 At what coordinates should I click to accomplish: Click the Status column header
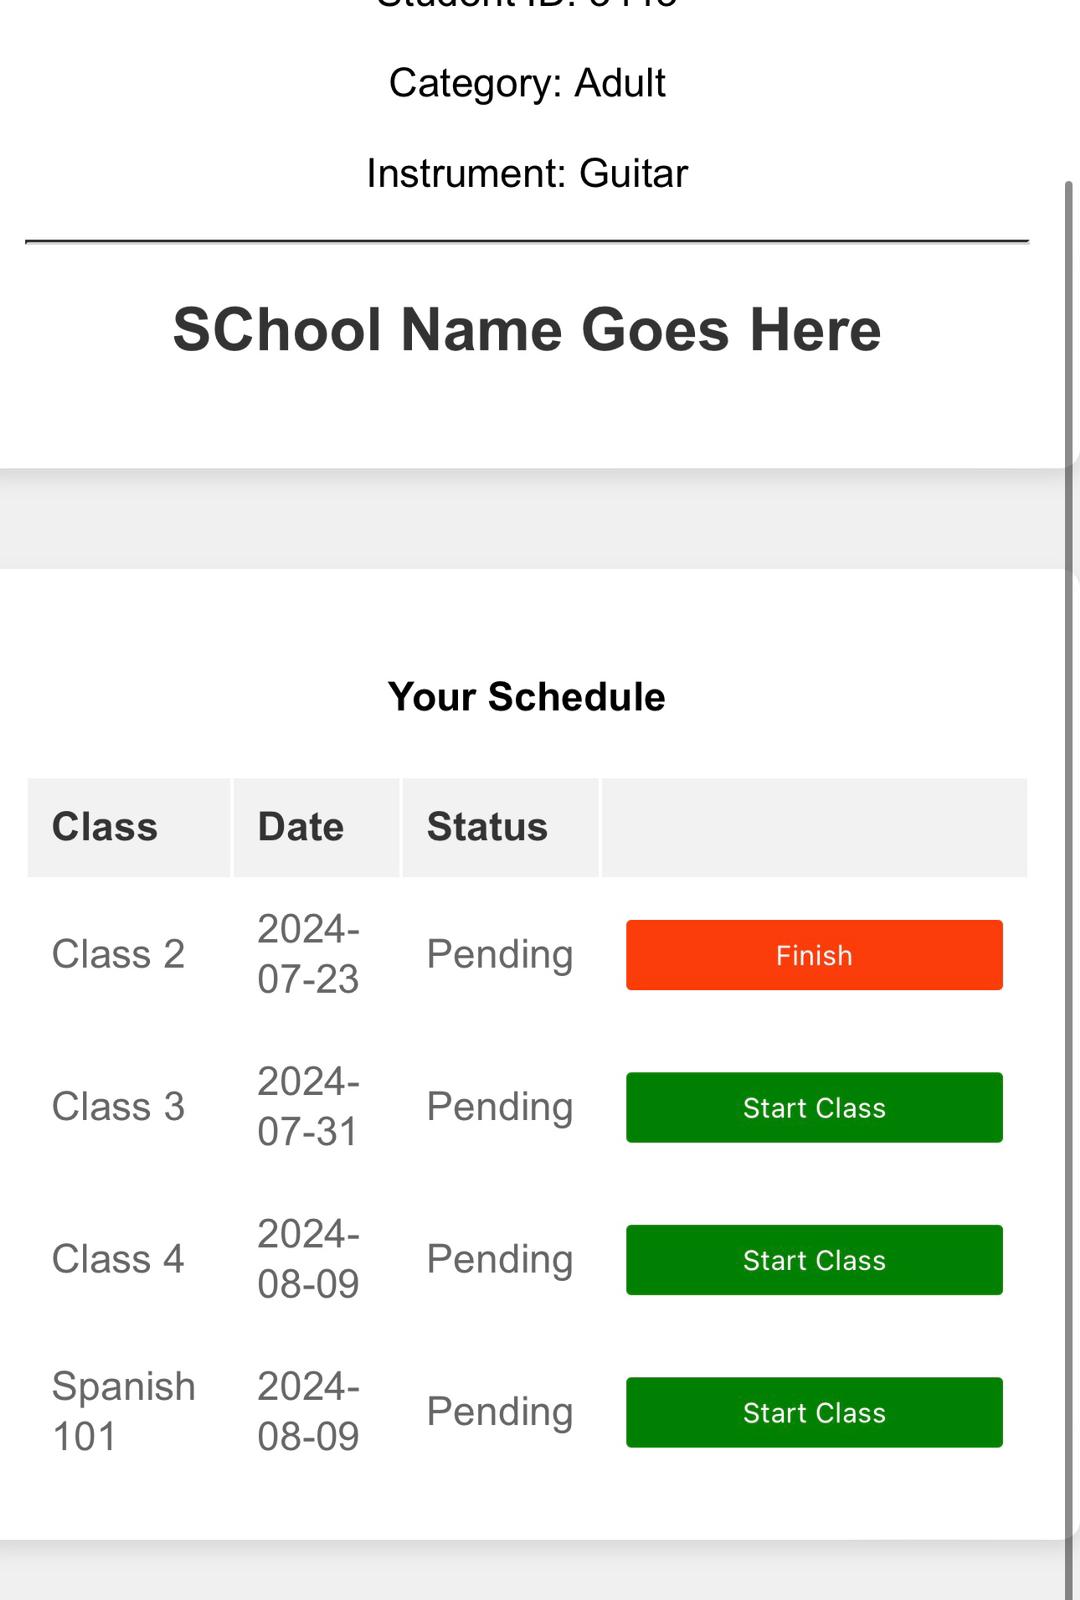(487, 827)
